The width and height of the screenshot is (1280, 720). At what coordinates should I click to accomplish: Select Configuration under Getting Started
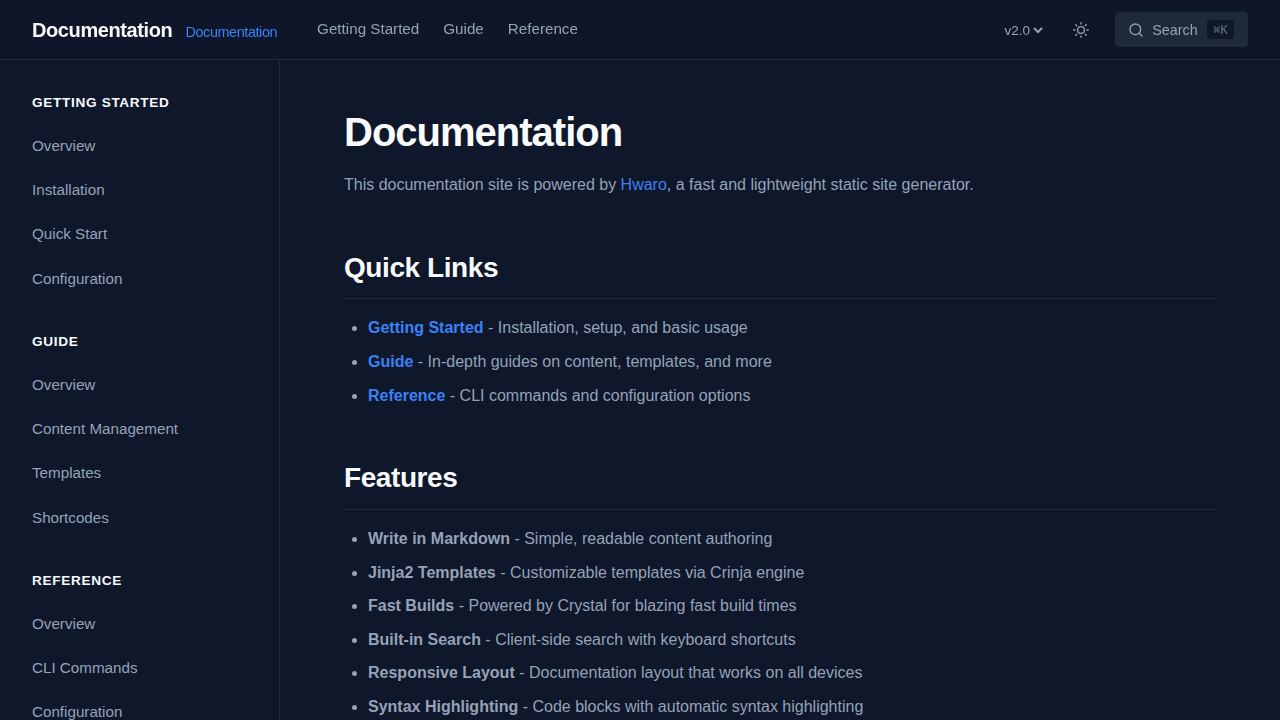click(77, 278)
